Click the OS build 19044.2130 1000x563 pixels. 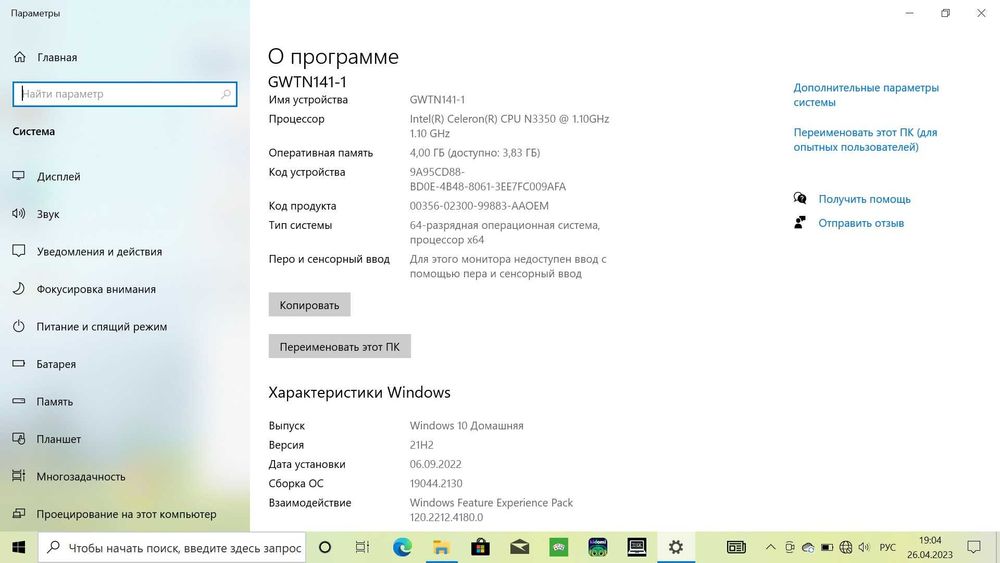436,483
